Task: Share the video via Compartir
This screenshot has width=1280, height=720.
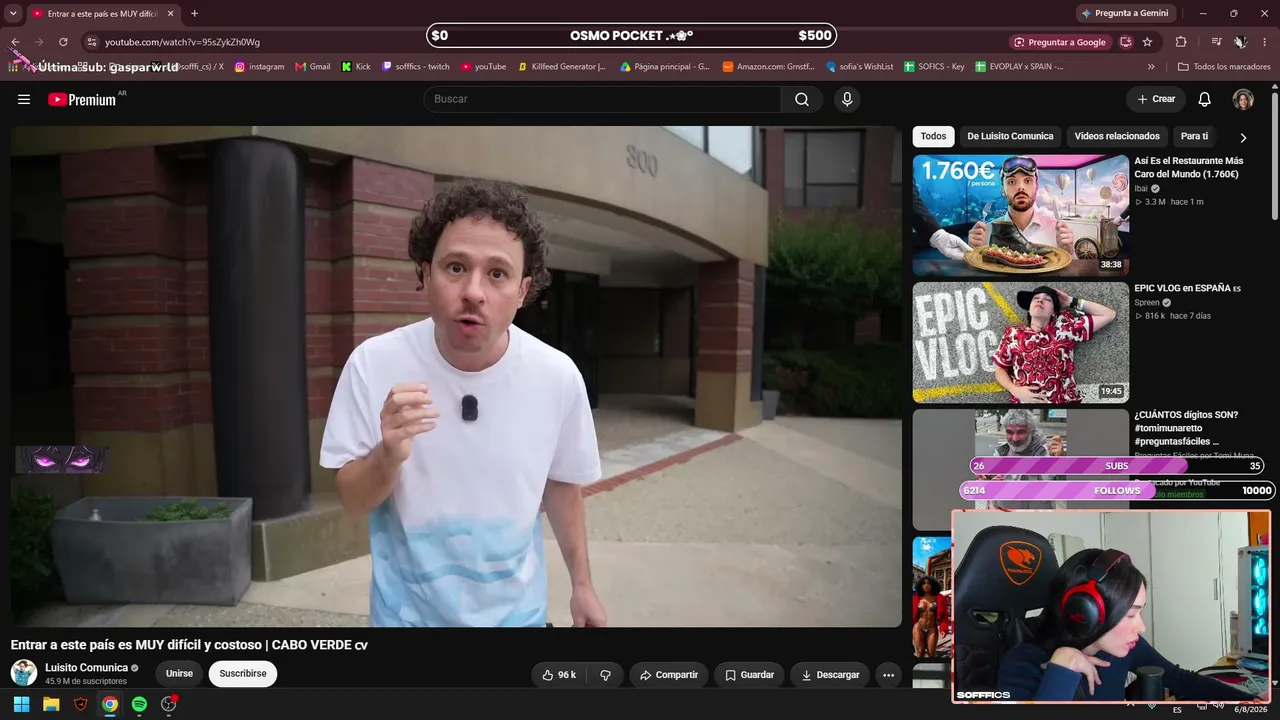Action: click(x=669, y=675)
